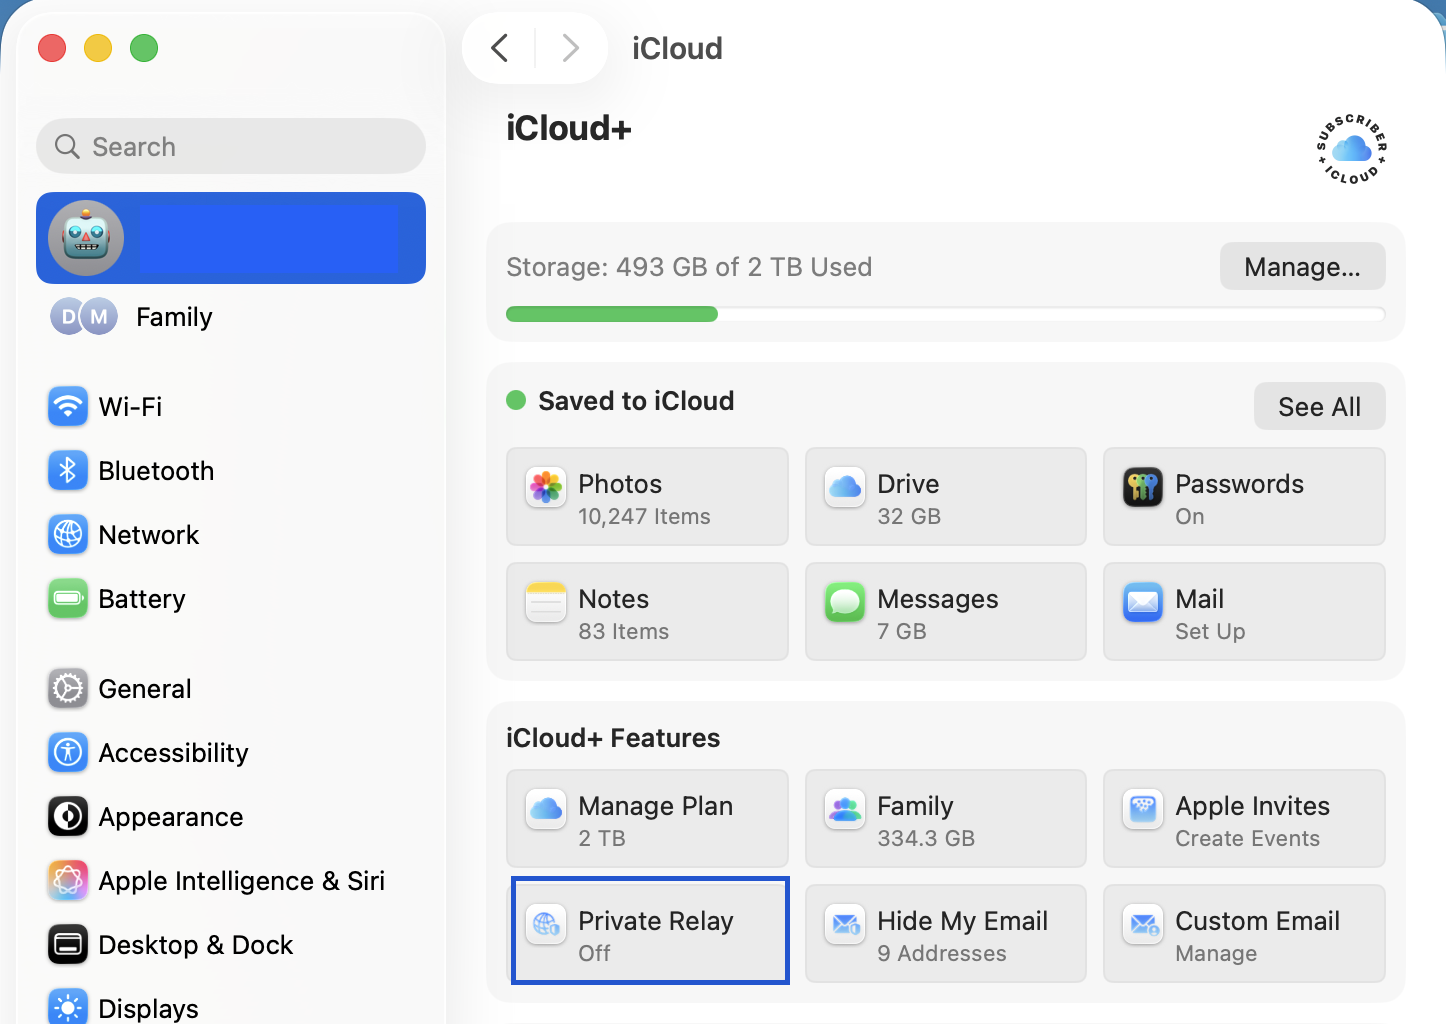Click the iCloud subscriber badge
The image size is (1446, 1024).
(1352, 149)
